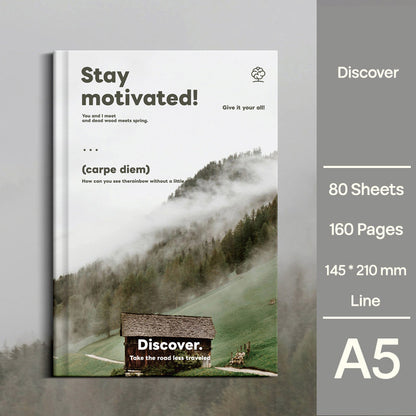Click the '80 Sheets' specification text
The width and height of the screenshot is (416, 416).
pyautogui.click(x=366, y=189)
